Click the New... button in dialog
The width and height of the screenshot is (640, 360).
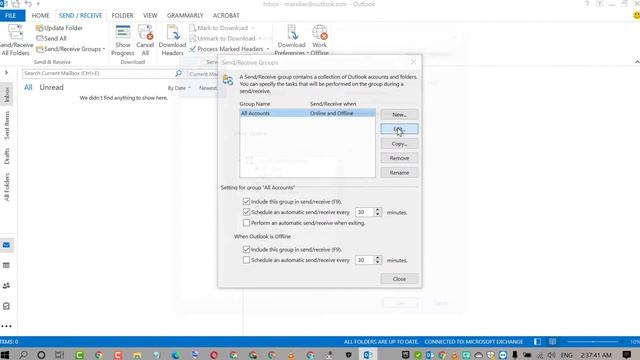[x=399, y=115]
